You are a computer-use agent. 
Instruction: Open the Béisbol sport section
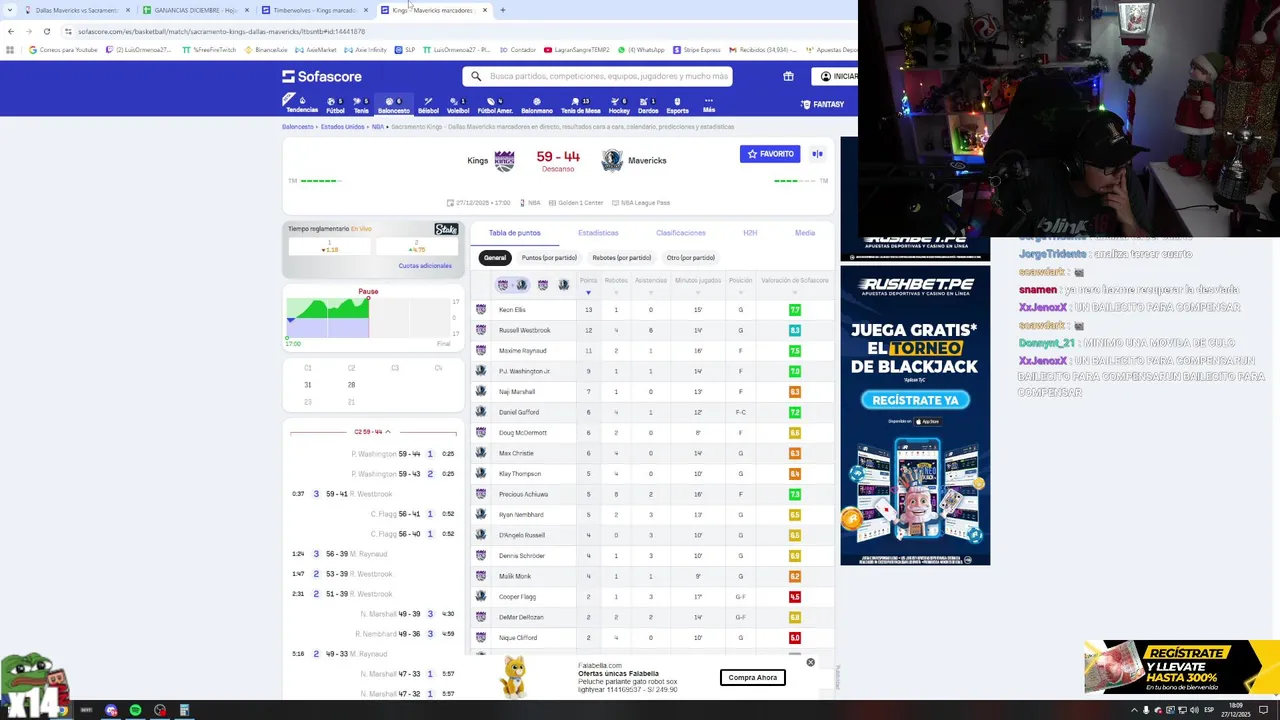428,104
